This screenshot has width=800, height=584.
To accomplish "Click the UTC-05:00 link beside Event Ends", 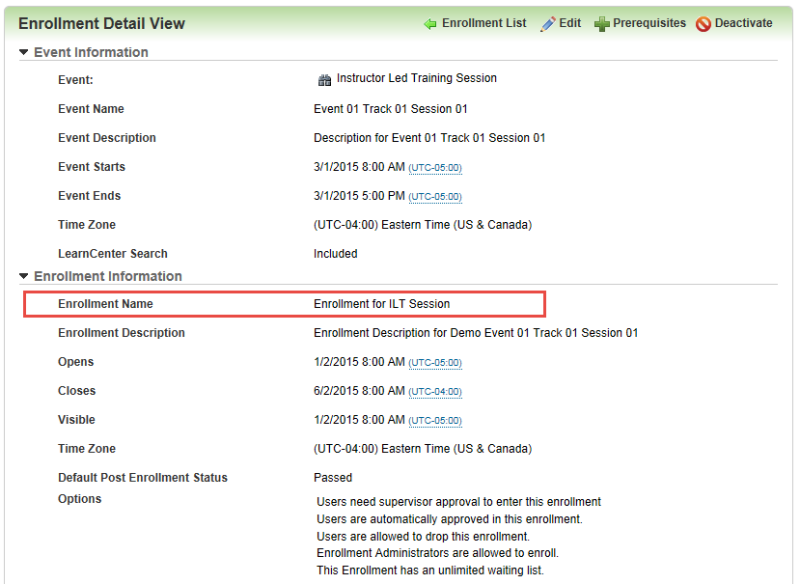I will coord(435,196).
